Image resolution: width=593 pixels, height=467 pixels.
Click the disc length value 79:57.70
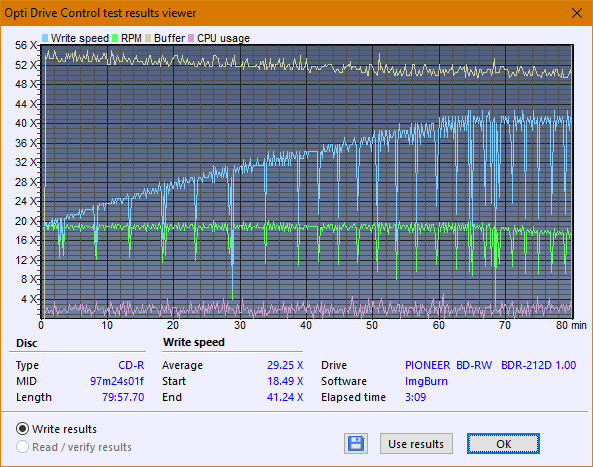[x=123, y=397]
